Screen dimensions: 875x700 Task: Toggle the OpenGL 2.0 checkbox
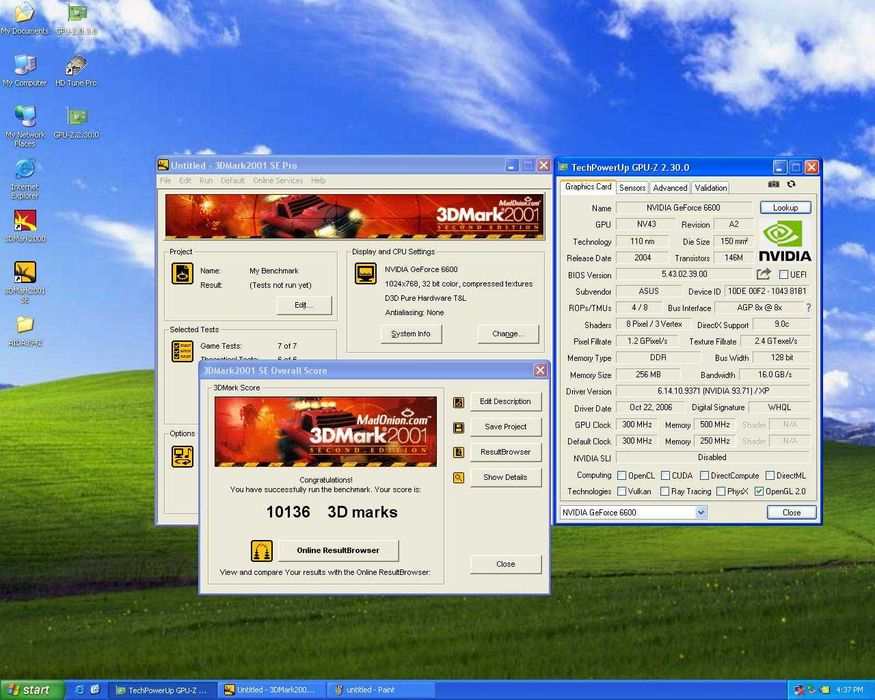759,491
